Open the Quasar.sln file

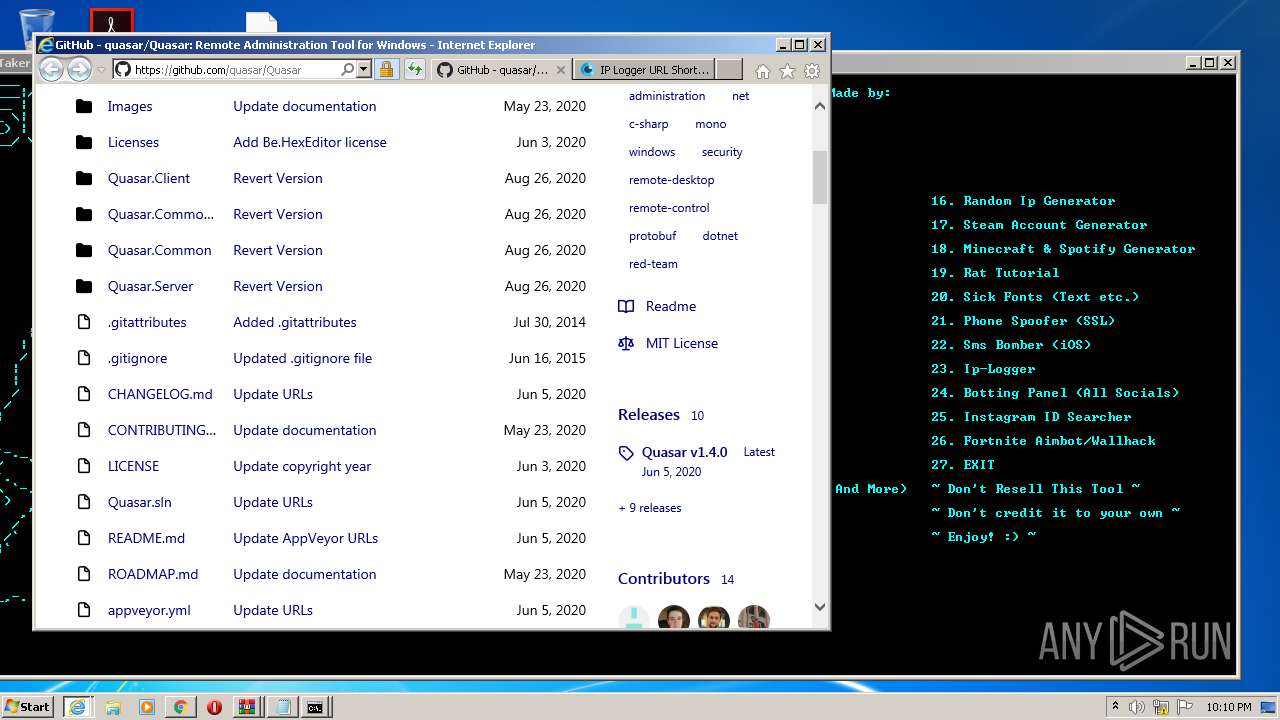click(x=140, y=502)
